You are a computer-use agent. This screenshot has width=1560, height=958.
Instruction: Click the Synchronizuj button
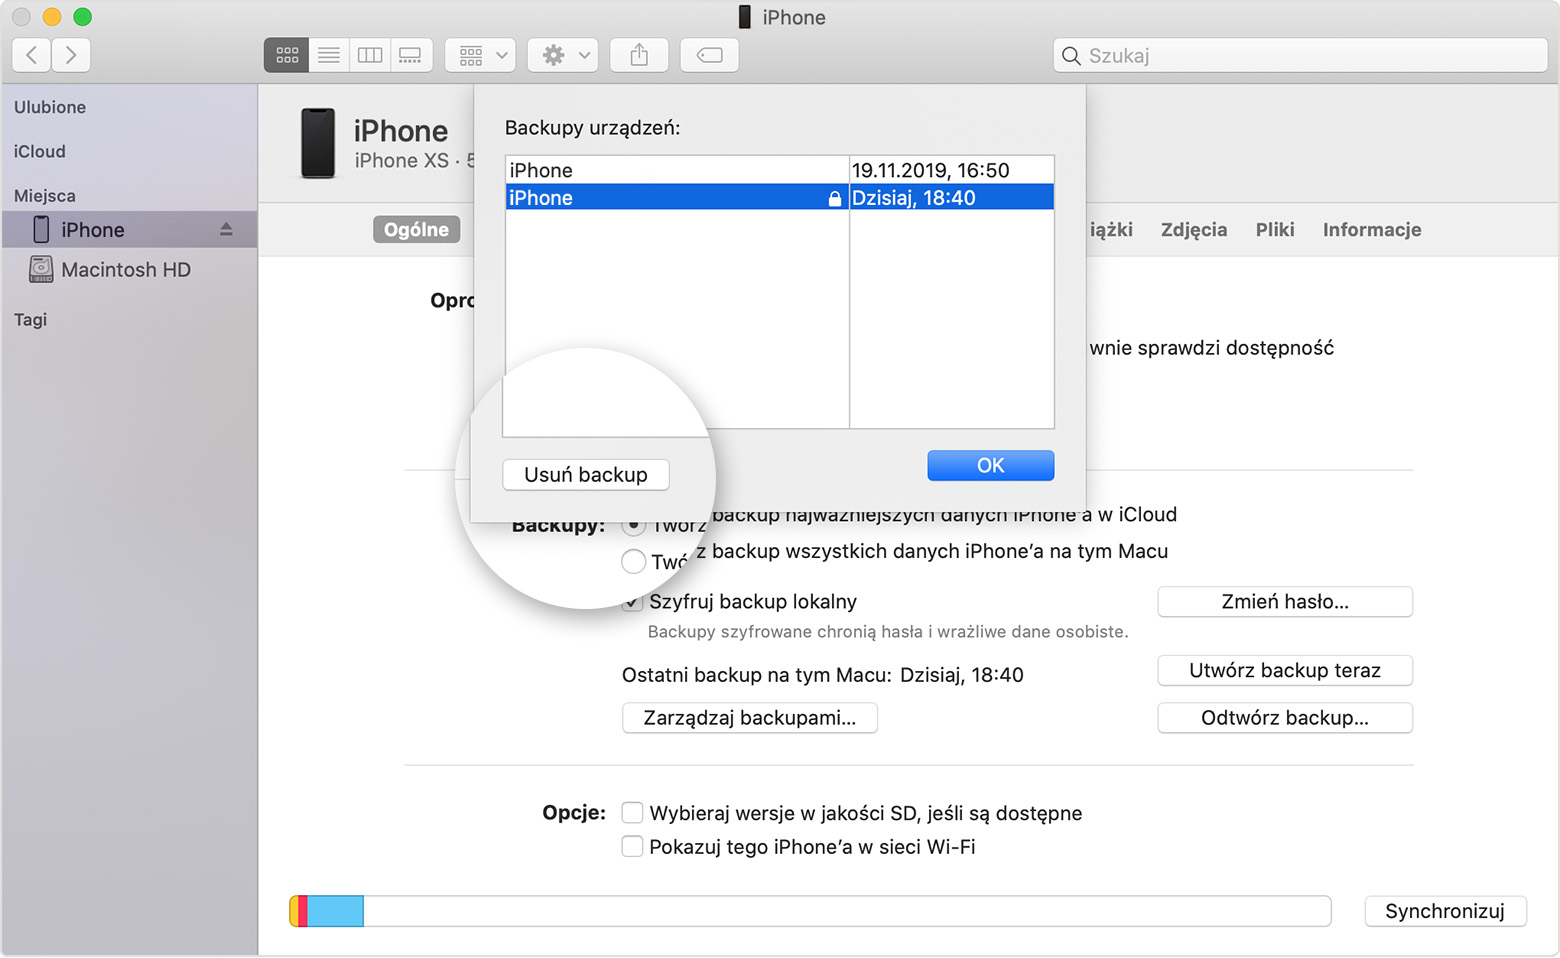pos(1445,911)
